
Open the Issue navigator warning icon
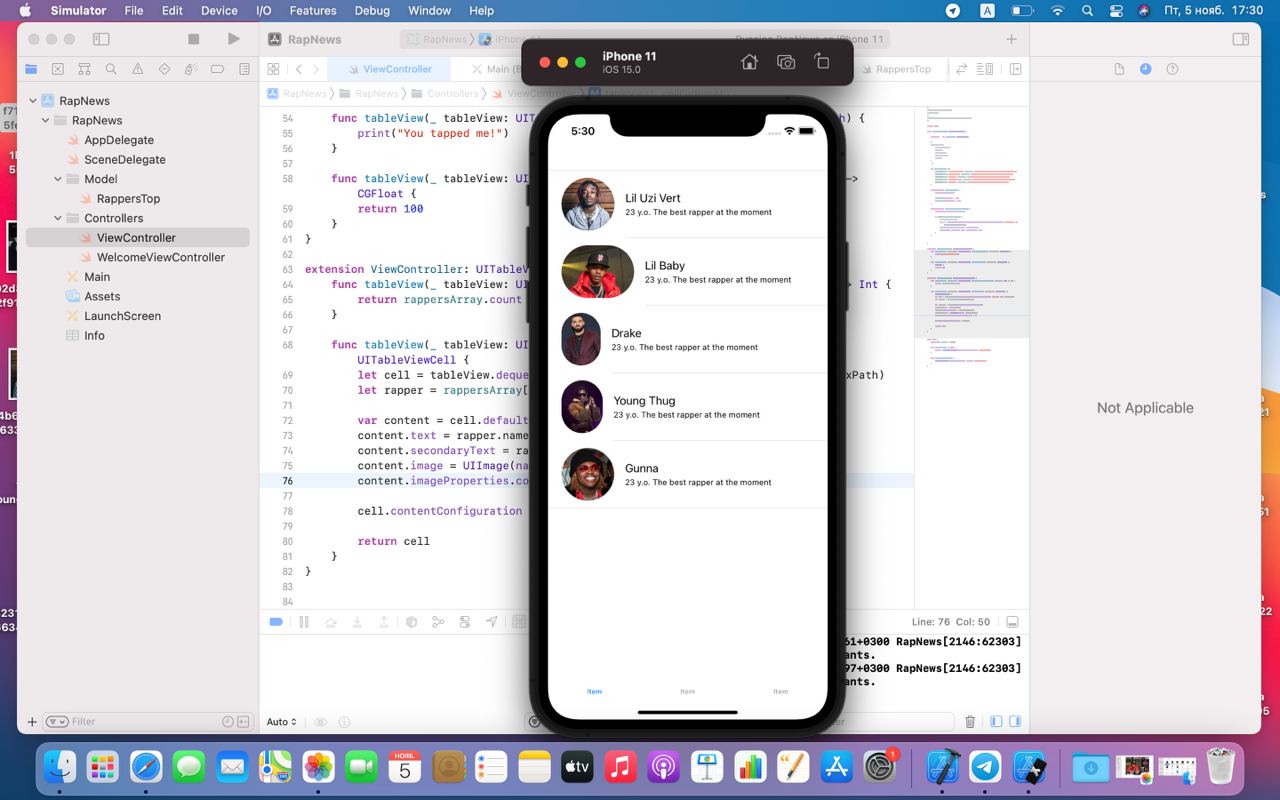coord(137,69)
